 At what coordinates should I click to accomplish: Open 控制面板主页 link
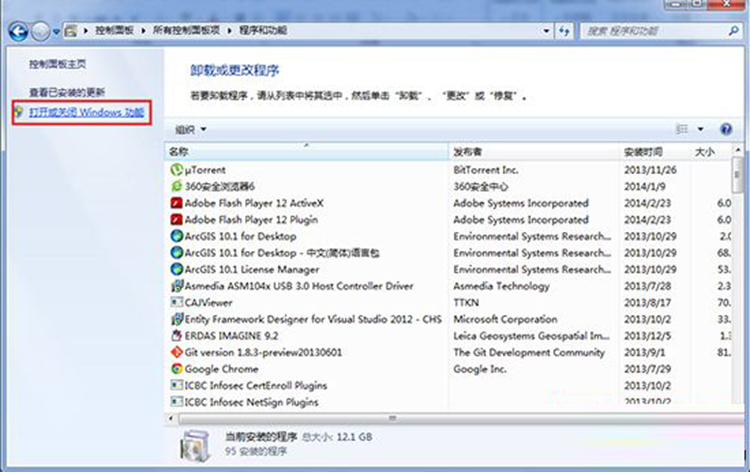[57, 64]
